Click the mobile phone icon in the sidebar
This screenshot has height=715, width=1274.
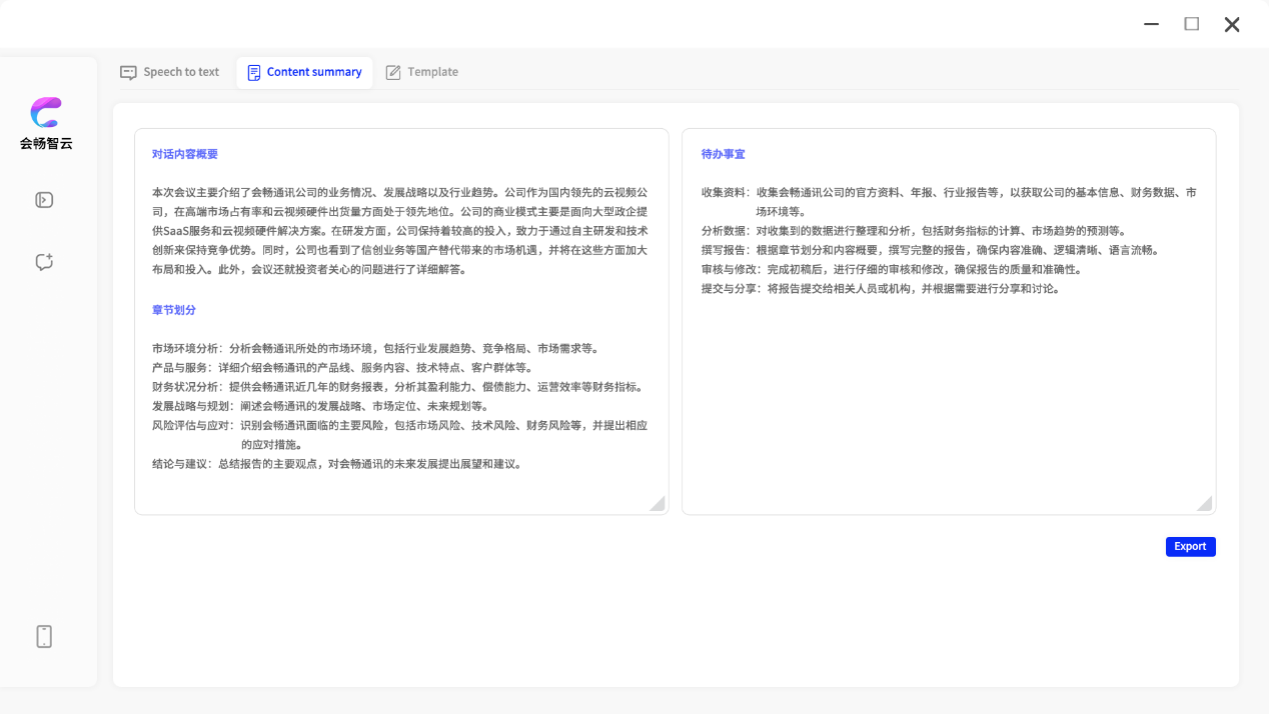[44, 637]
